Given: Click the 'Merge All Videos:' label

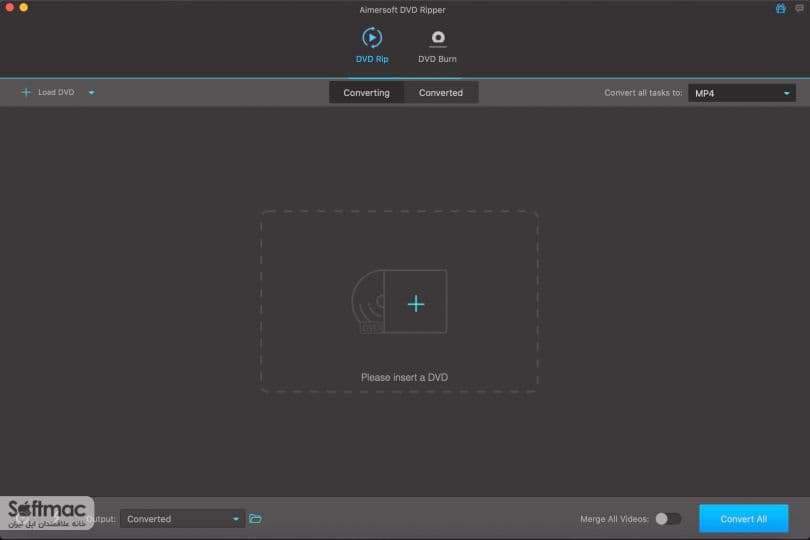Looking at the screenshot, I should tap(614, 519).
